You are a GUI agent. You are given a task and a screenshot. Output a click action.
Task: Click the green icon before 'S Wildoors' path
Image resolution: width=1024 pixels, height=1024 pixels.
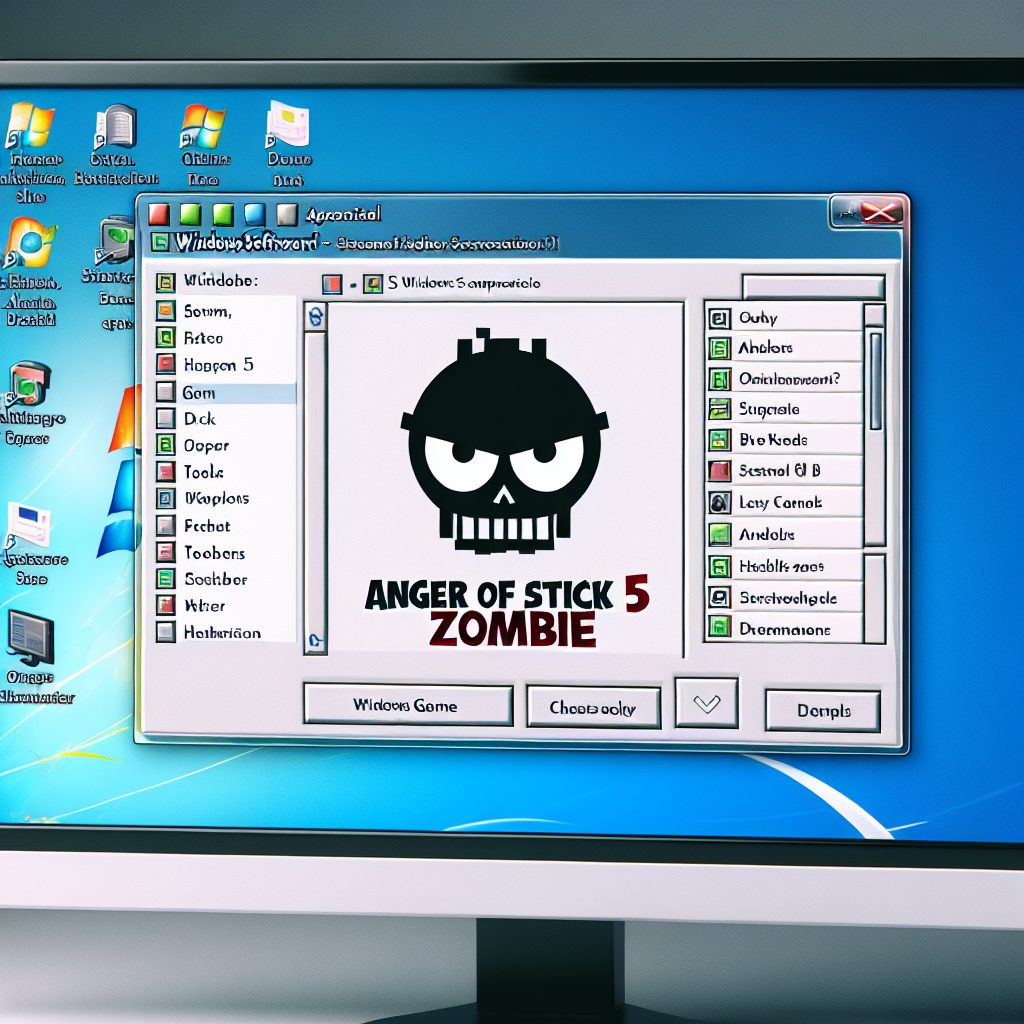[x=373, y=283]
